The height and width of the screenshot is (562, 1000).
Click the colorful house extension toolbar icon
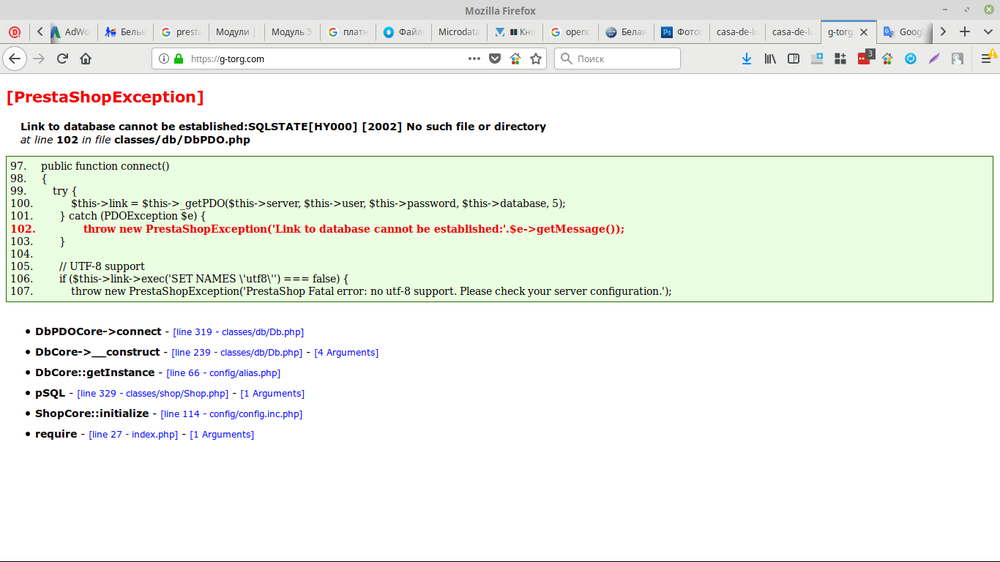(x=887, y=59)
